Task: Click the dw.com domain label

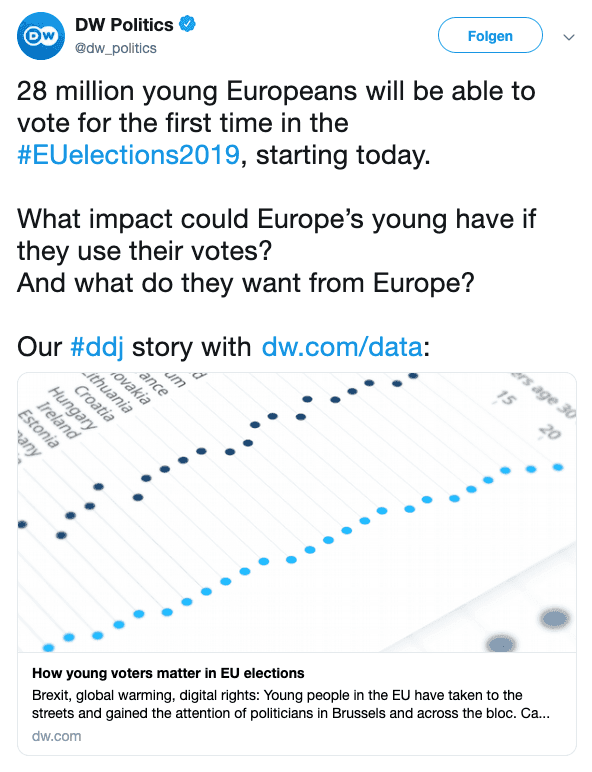Action: [x=57, y=736]
